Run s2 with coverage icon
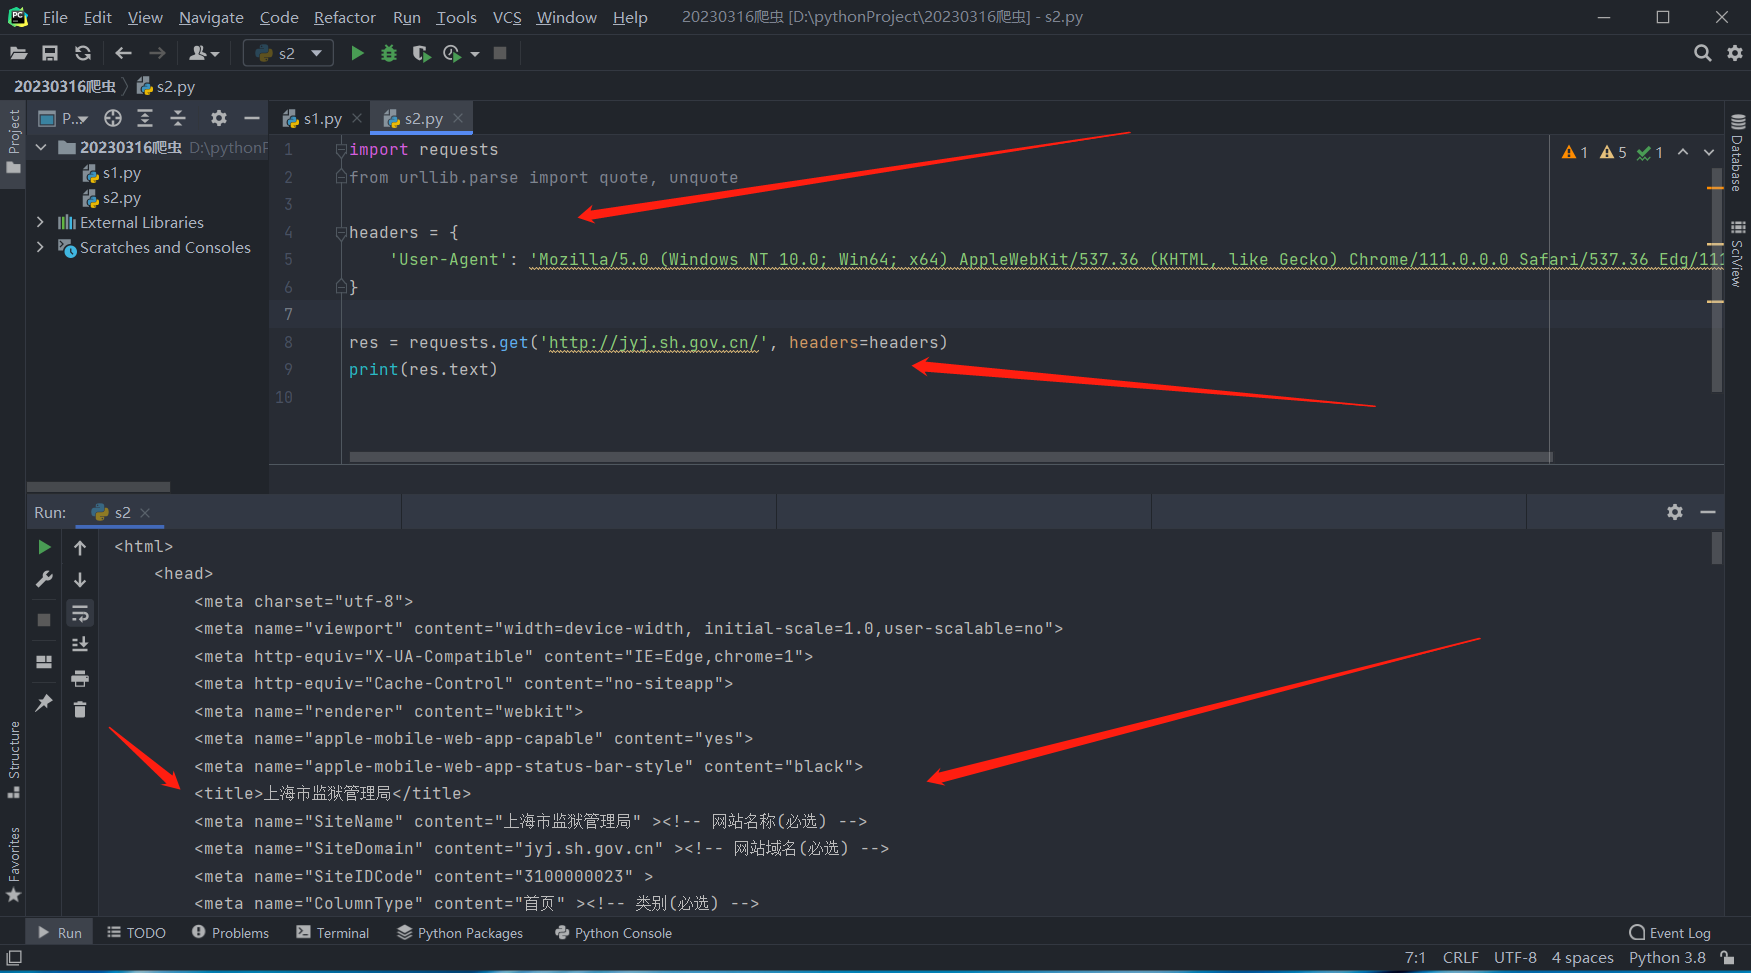The width and height of the screenshot is (1751, 973). [421, 53]
